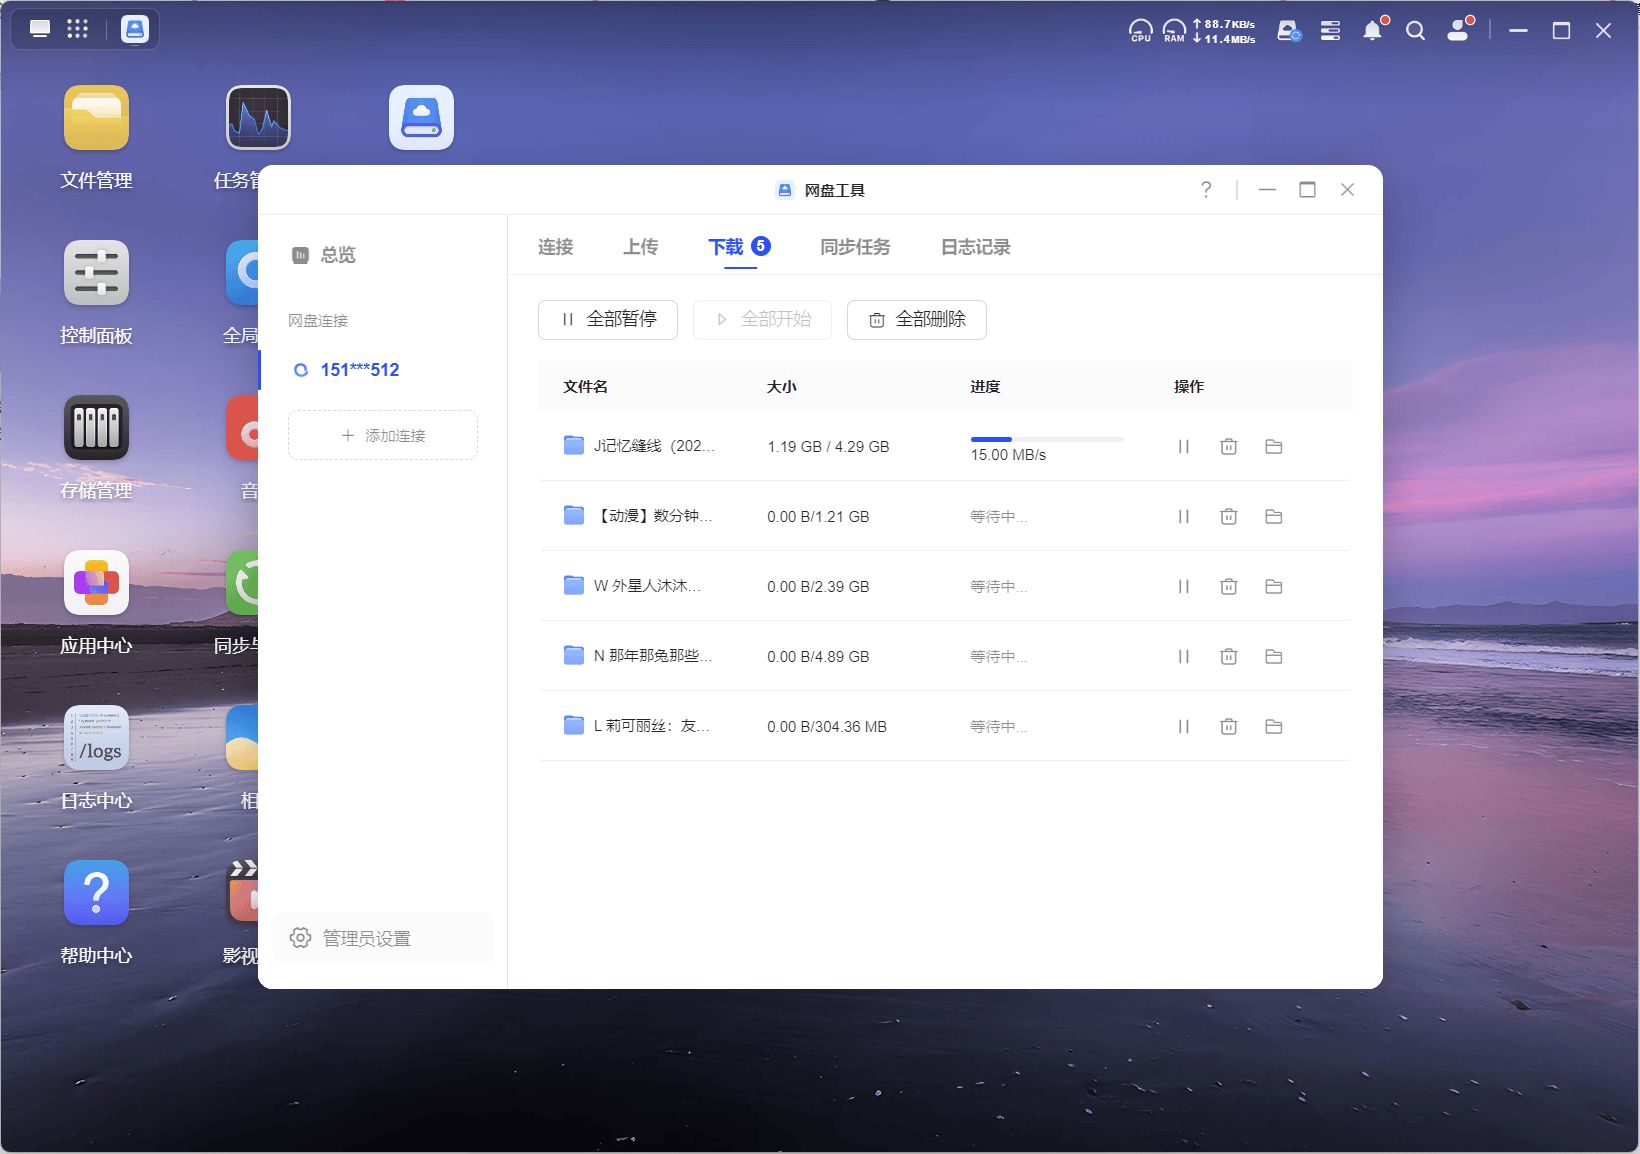Click the 全部删除 button
The image size is (1640, 1154).
[917, 319]
